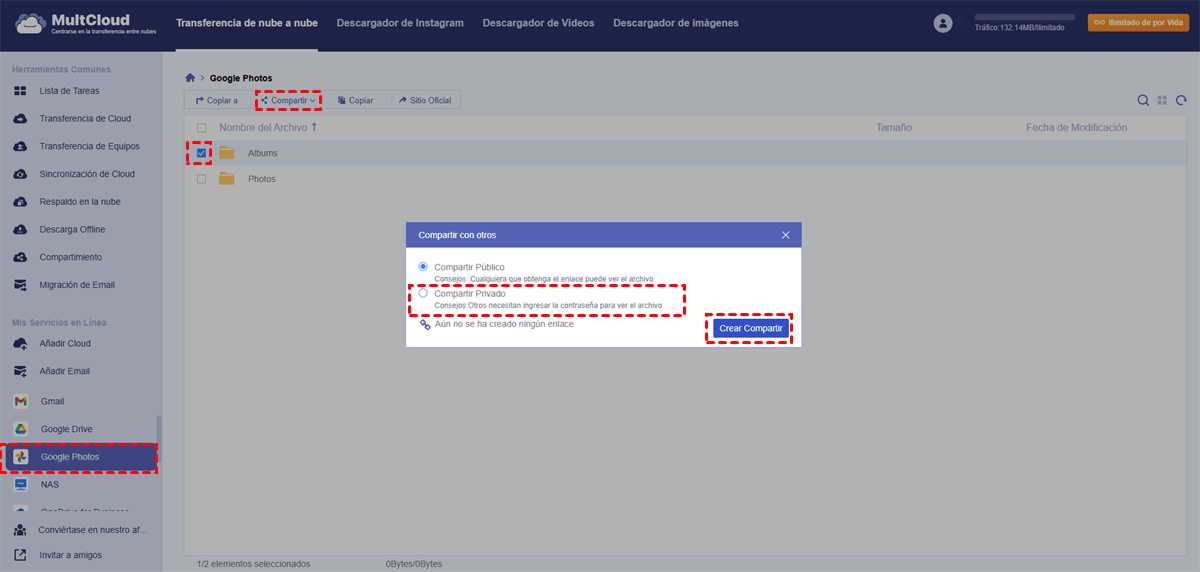Screen dimensions: 1200x572
Task: Click the search magnifier icon
Action: 1143,100
